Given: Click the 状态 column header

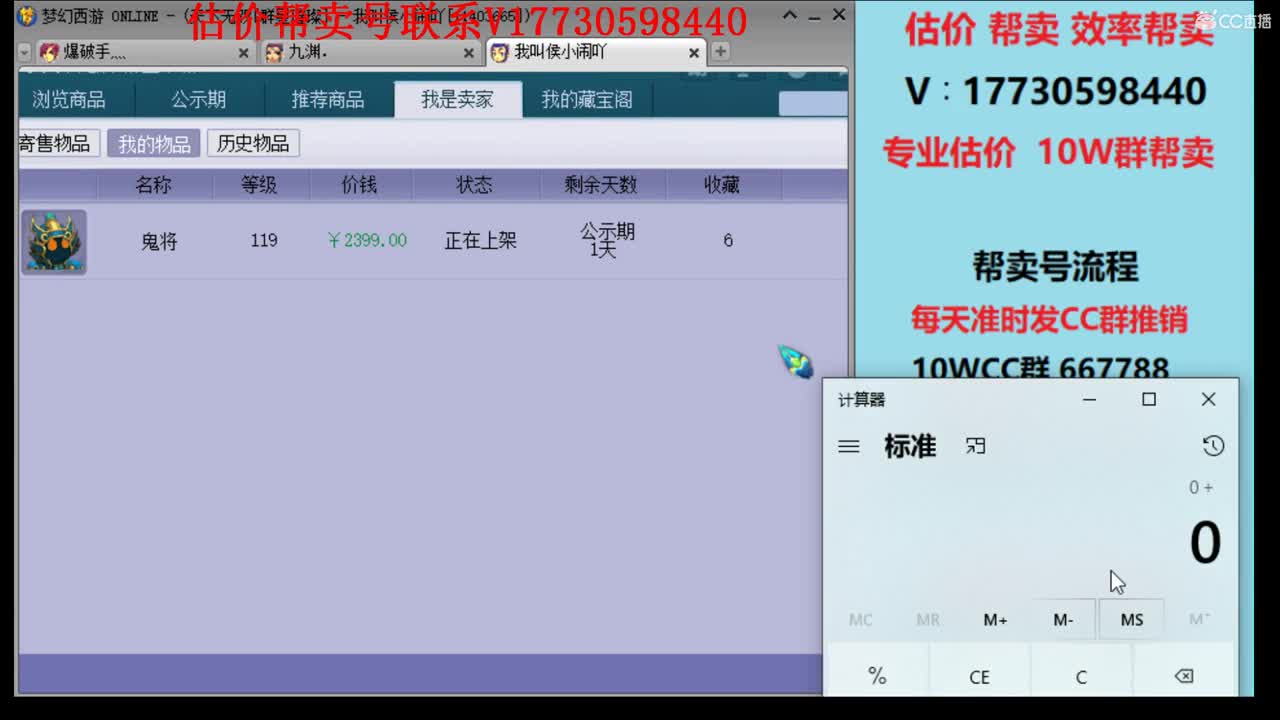Looking at the screenshot, I should (x=474, y=185).
